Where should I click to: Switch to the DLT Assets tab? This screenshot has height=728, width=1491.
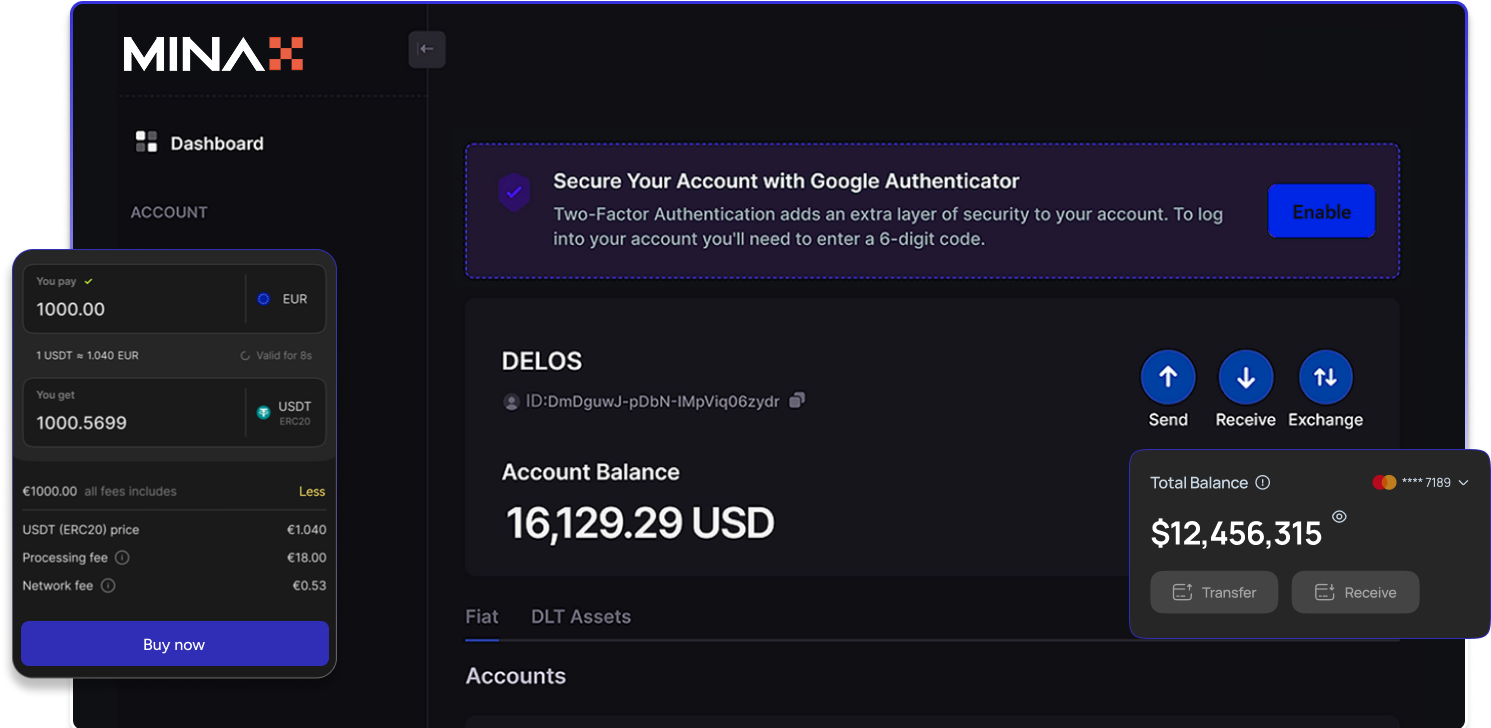pos(581,617)
